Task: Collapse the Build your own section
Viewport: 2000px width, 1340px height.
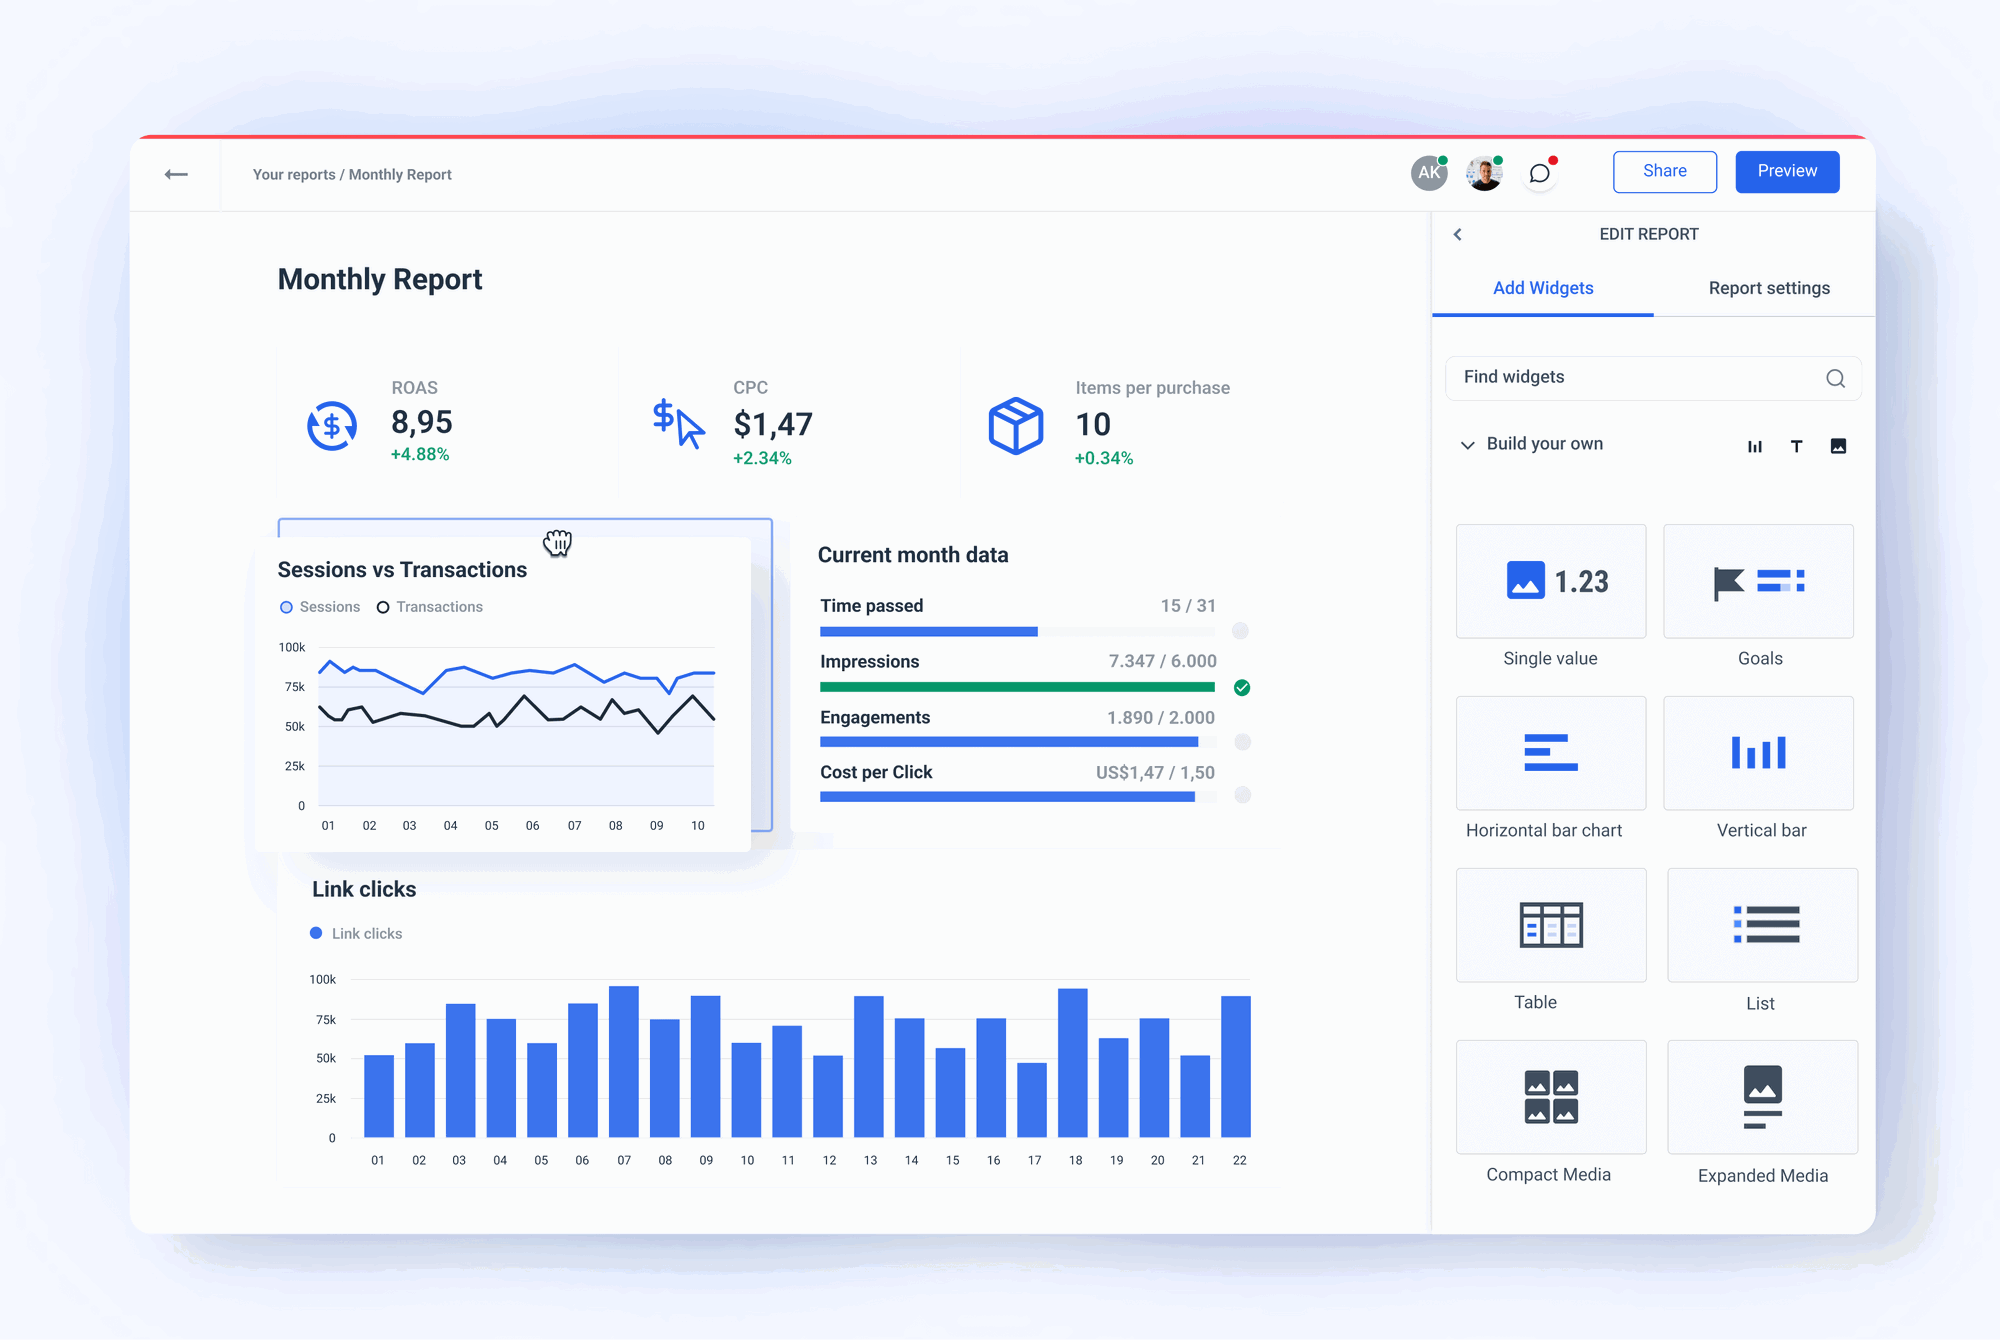Action: (x=1468, y=444)
